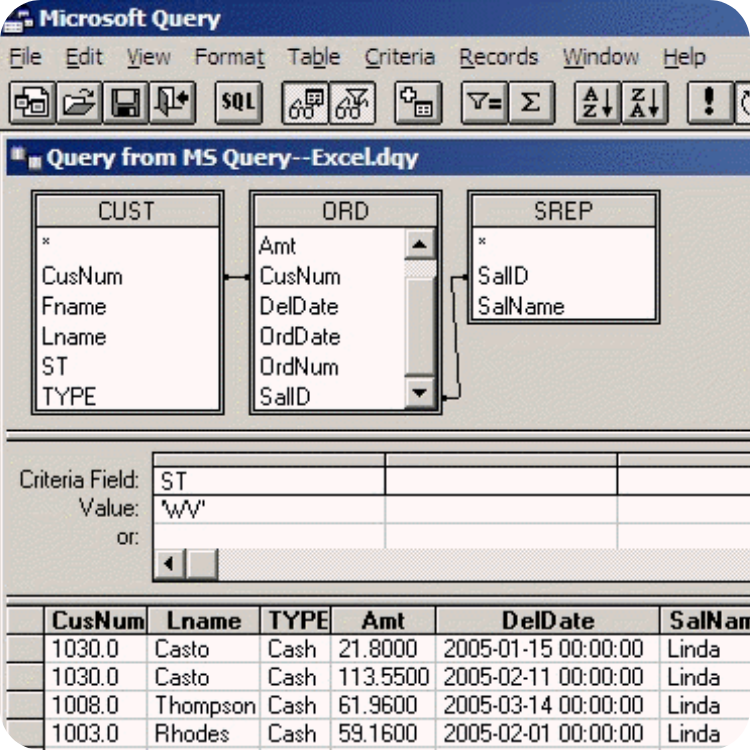
Task: Open the Table menu
Action: (314, 57)
